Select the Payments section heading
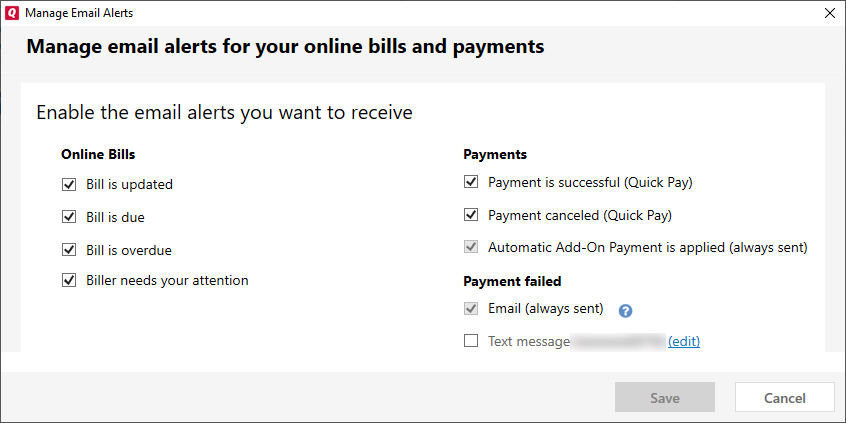This screenshot has height=423, width=846. click(495, 154)
